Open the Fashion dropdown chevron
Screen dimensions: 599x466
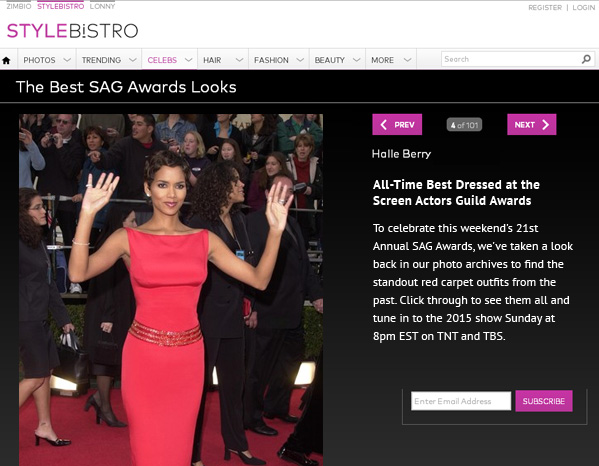(x=300, y=60)
